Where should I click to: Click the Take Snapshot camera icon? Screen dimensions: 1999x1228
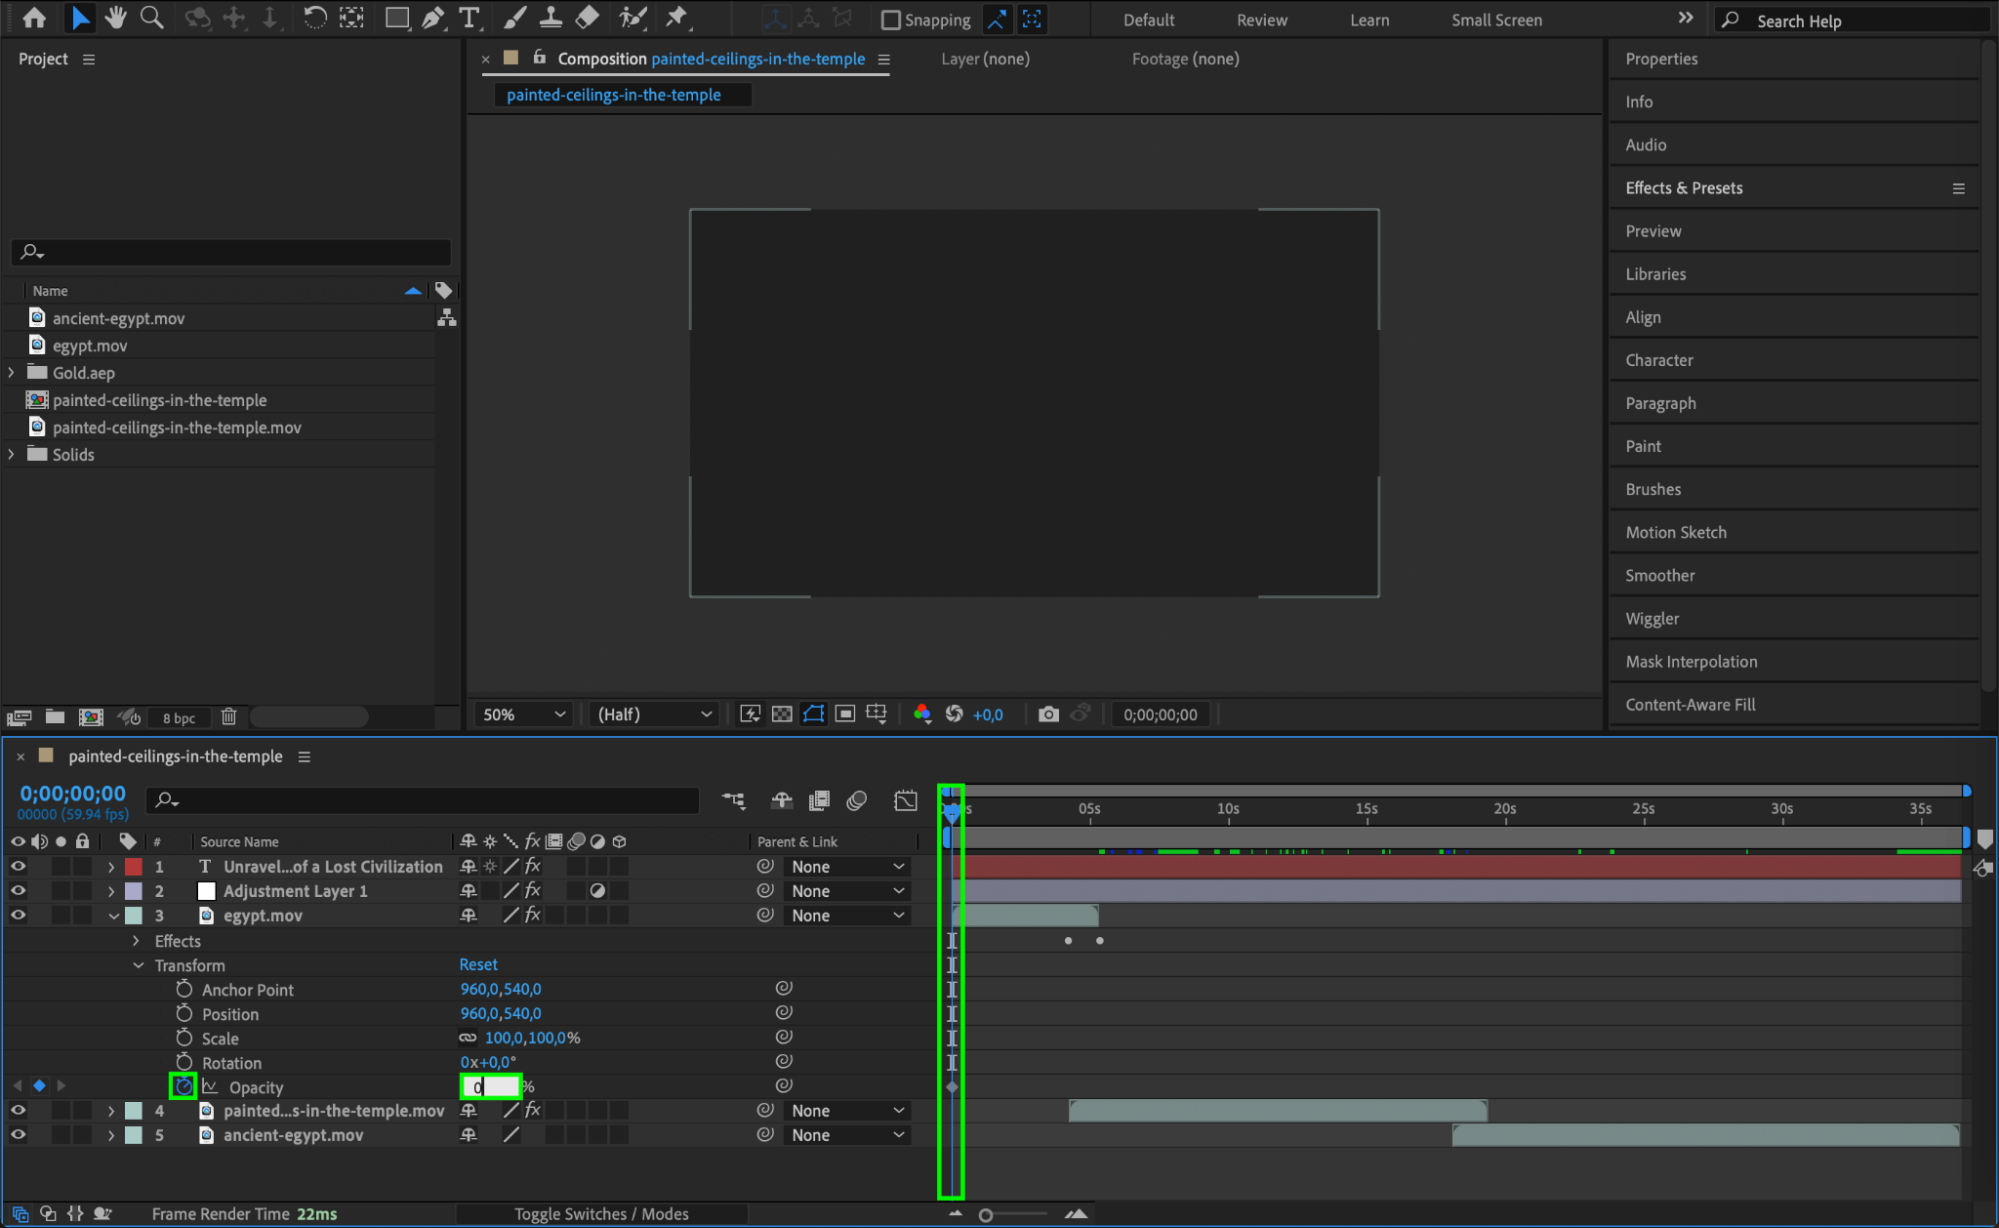(1048, 714)
